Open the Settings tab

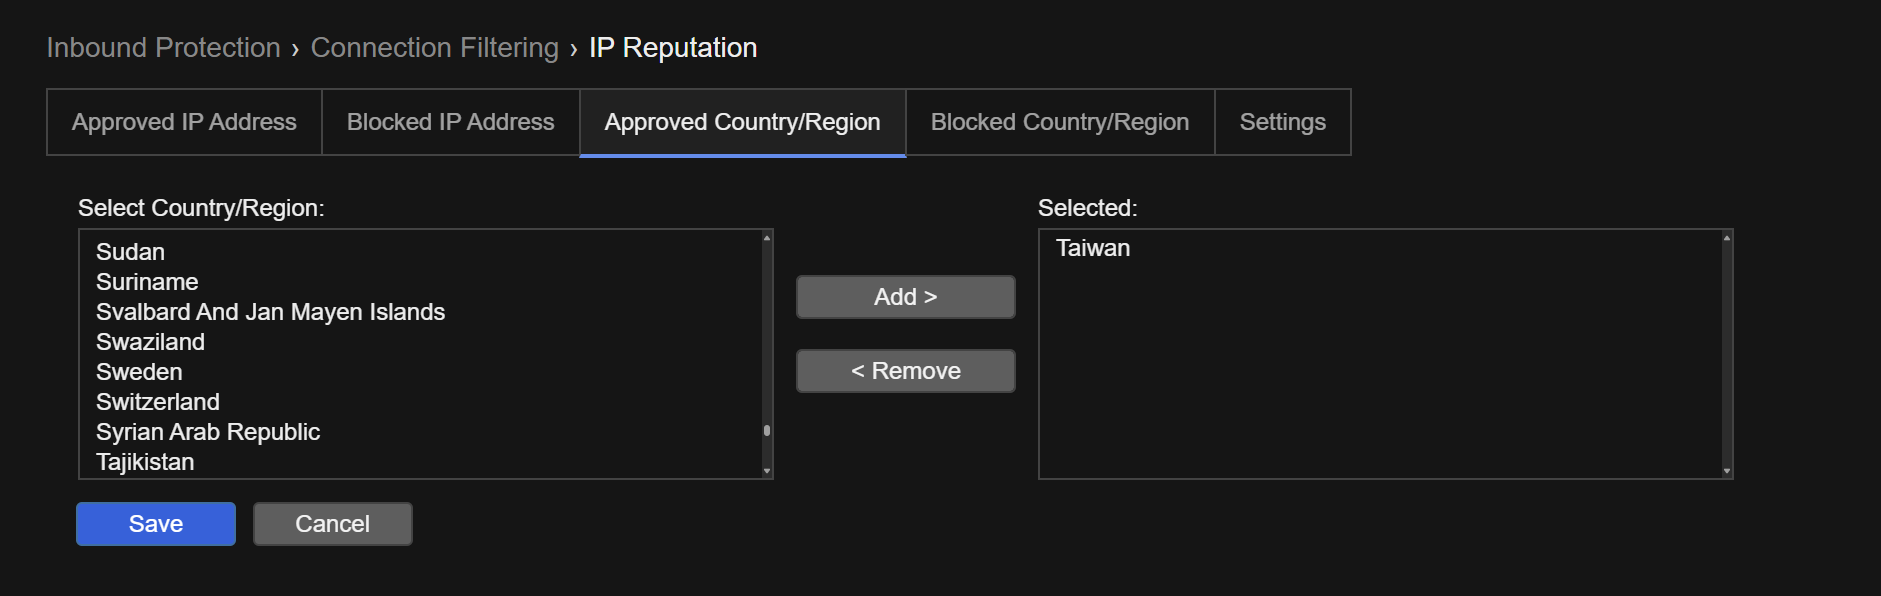point(1282,122)
